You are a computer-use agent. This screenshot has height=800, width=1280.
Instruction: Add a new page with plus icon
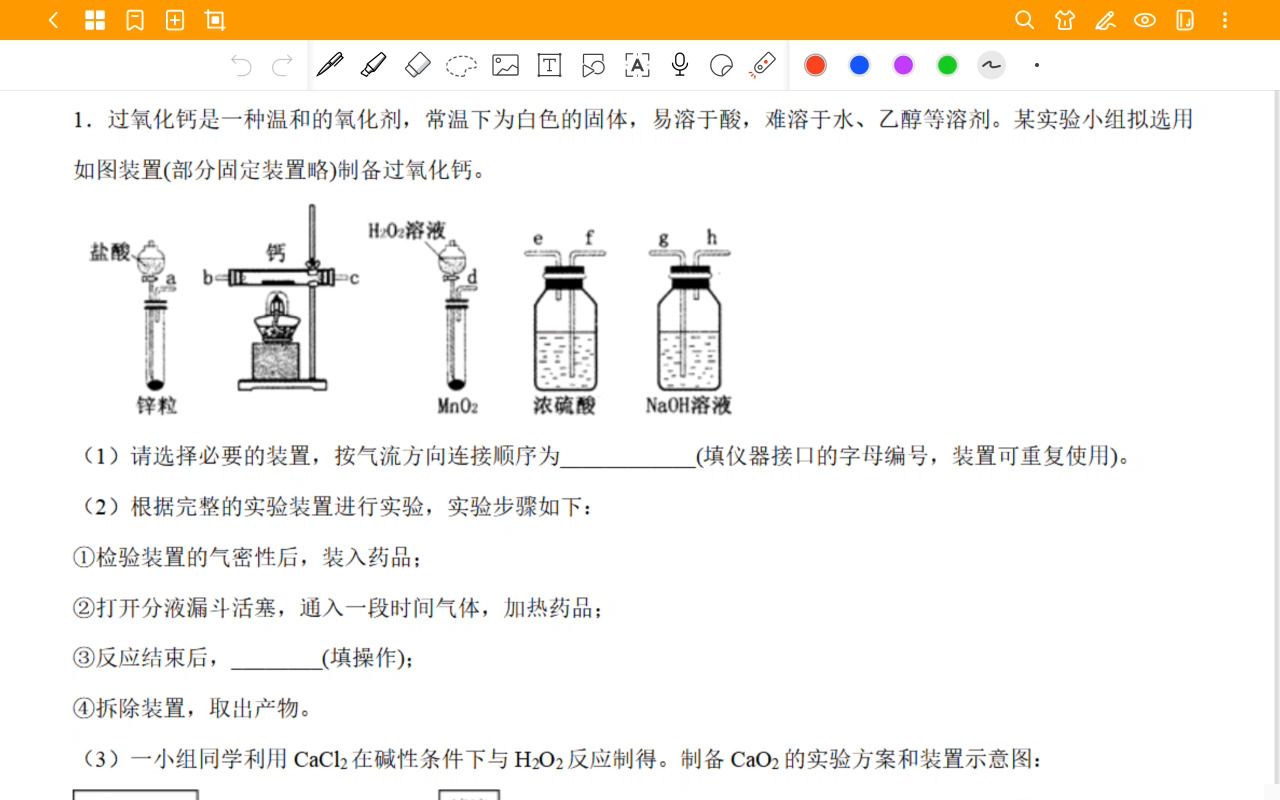point(175,20)
